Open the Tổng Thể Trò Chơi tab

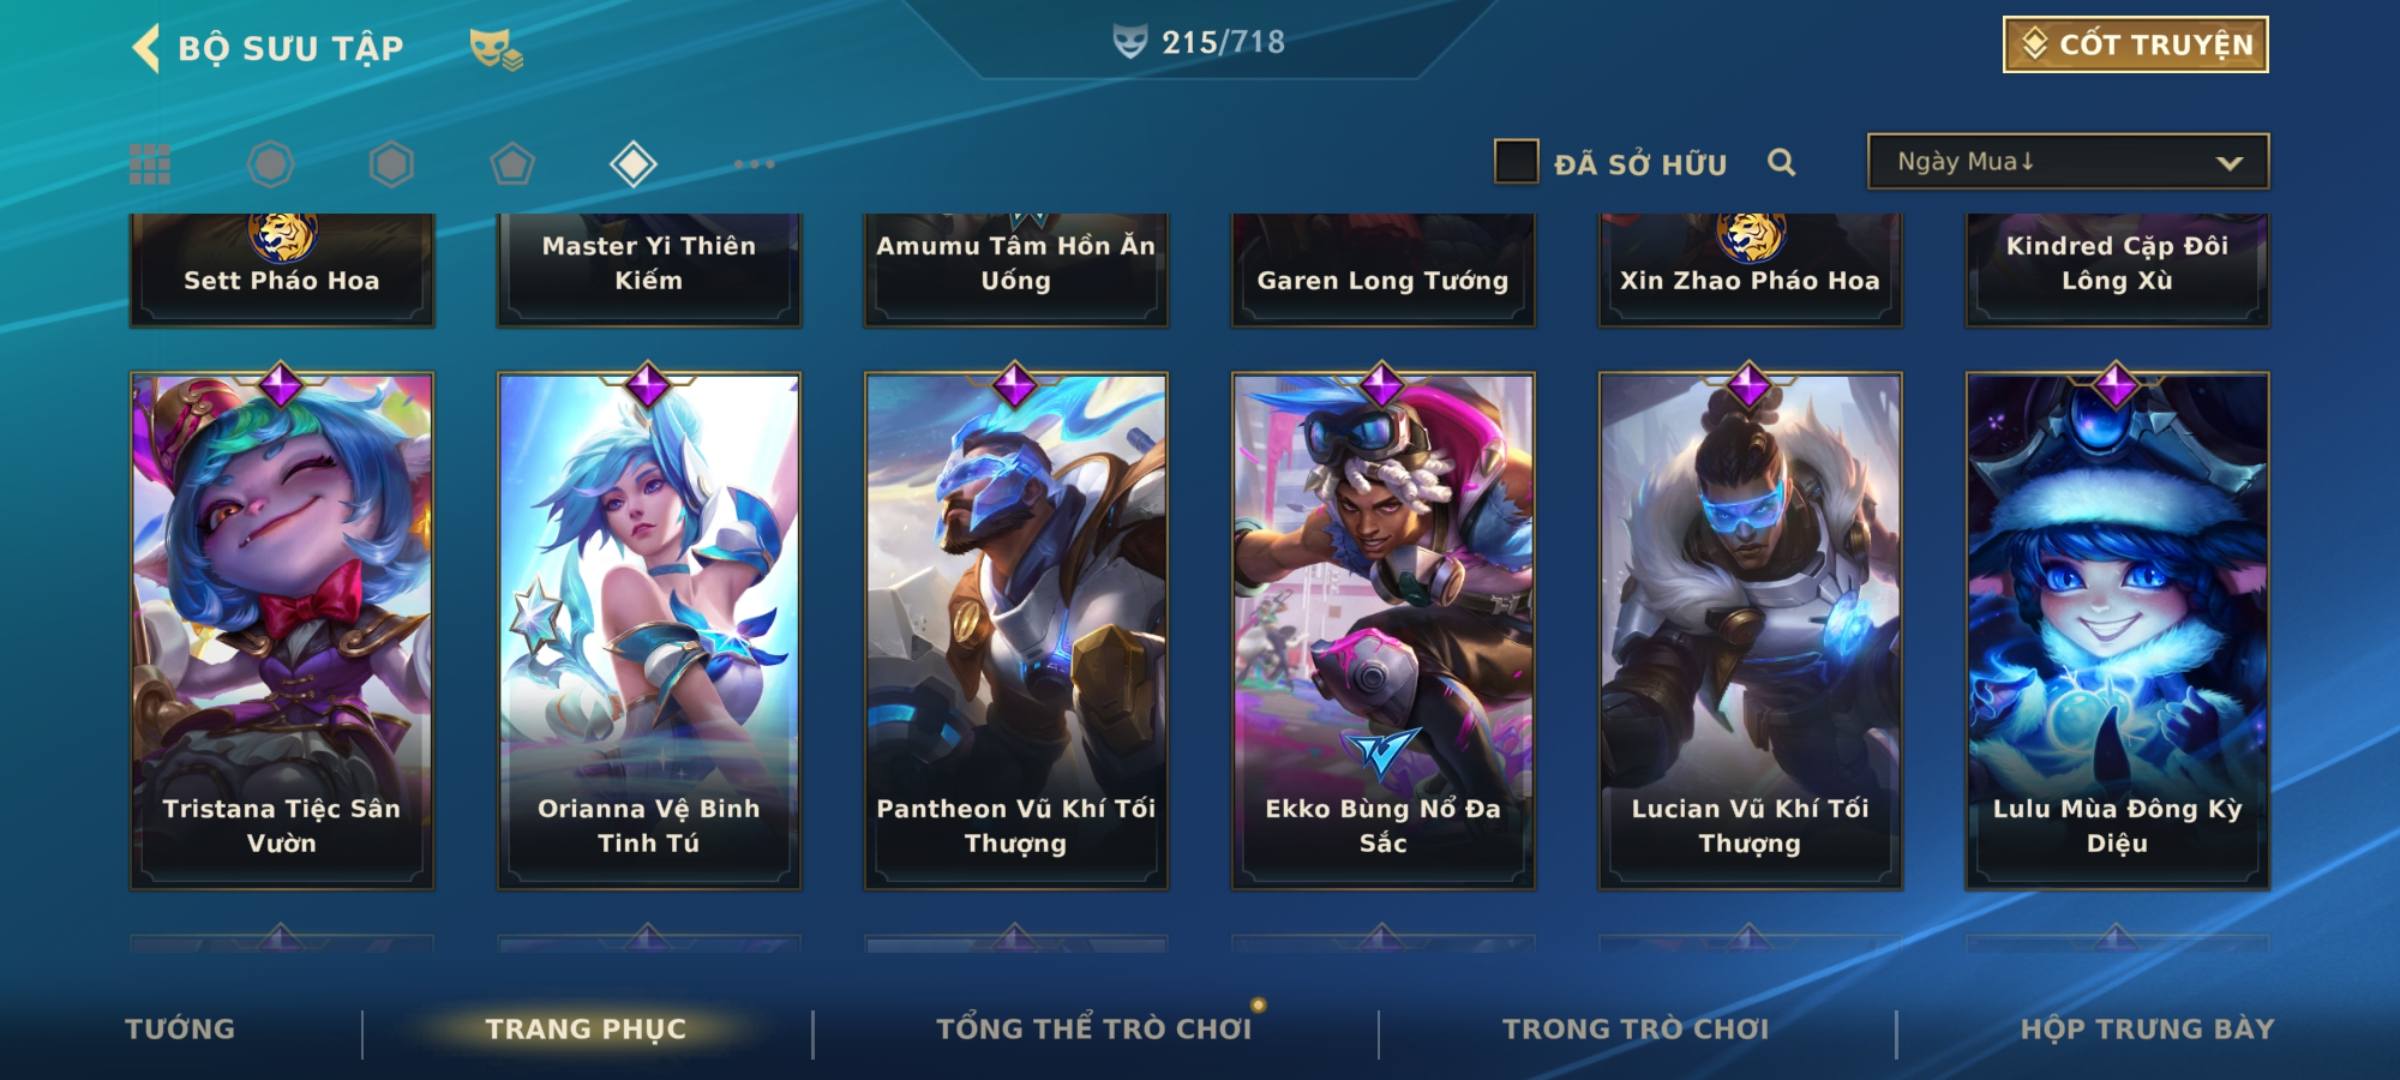click(1094, 1029)
